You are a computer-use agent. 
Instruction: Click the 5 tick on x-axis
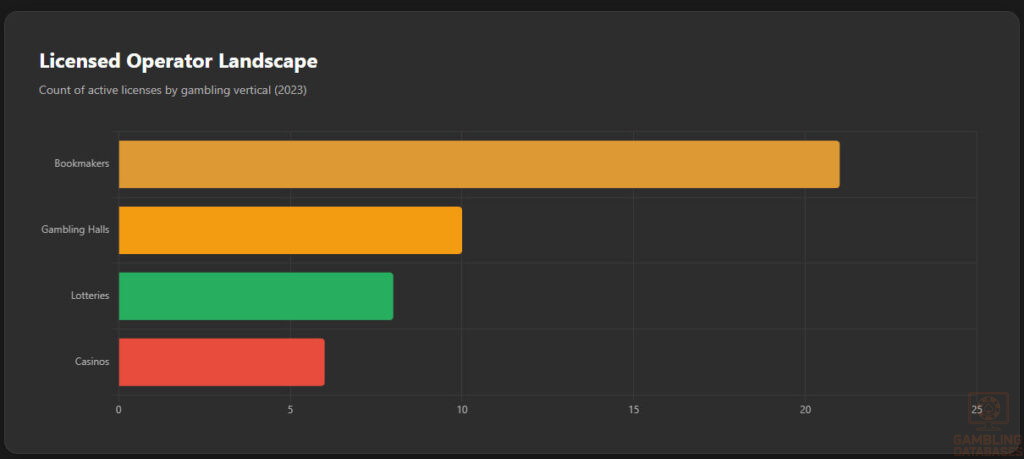pyautogui.click(x=290, y=409)
